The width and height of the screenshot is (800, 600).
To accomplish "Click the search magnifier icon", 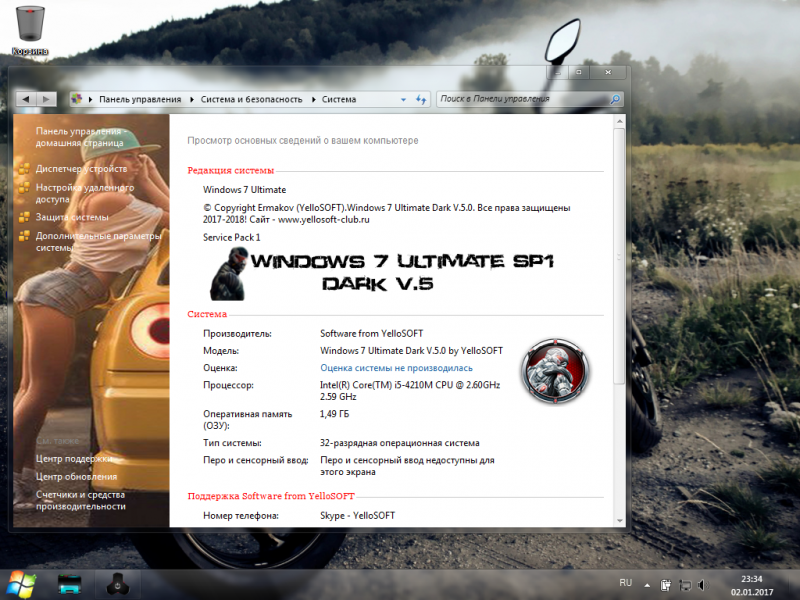I will click(x=615, y=99).
